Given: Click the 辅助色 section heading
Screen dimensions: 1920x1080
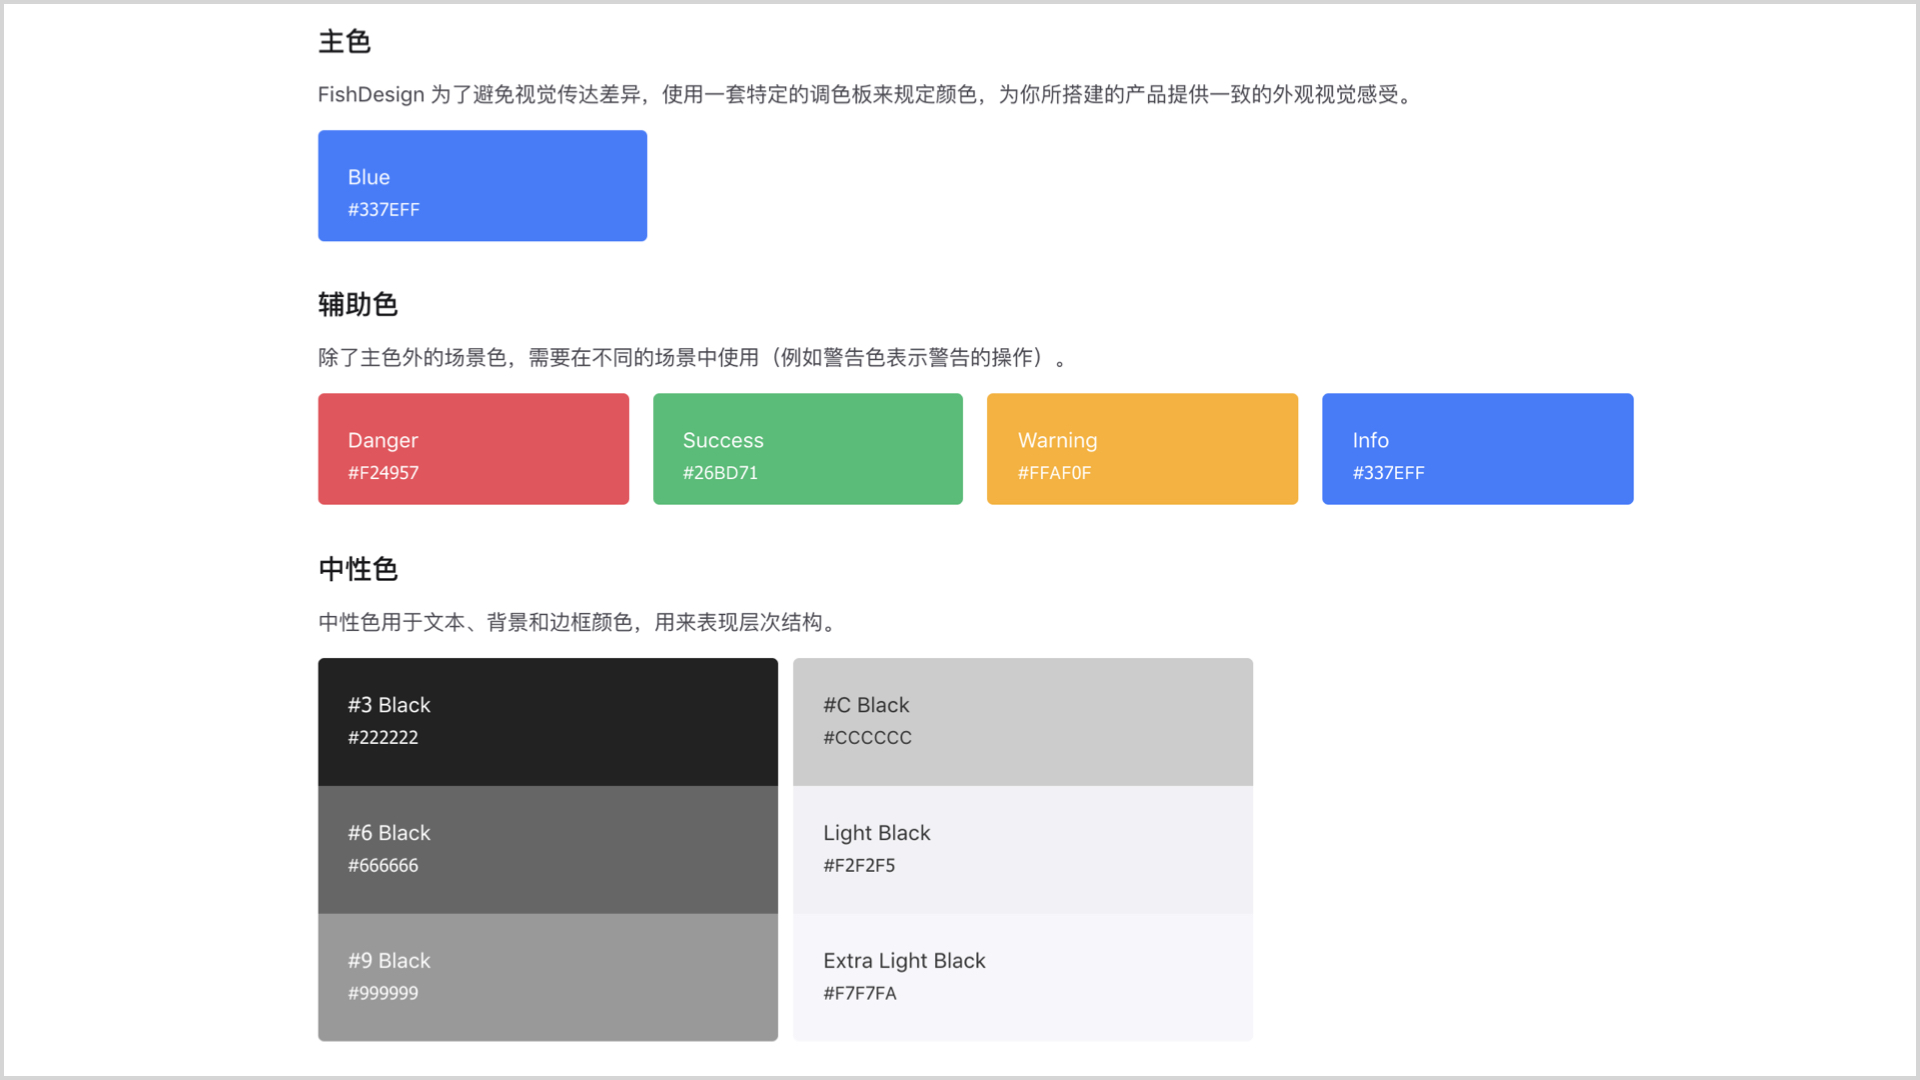Looking at the screenshot, I should 357,305.
